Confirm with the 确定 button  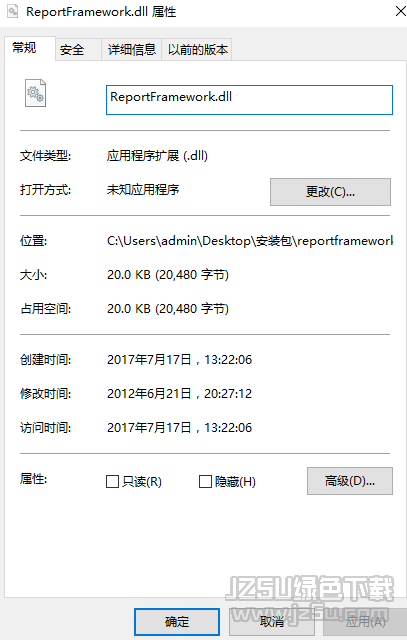[x=177, y=622]
